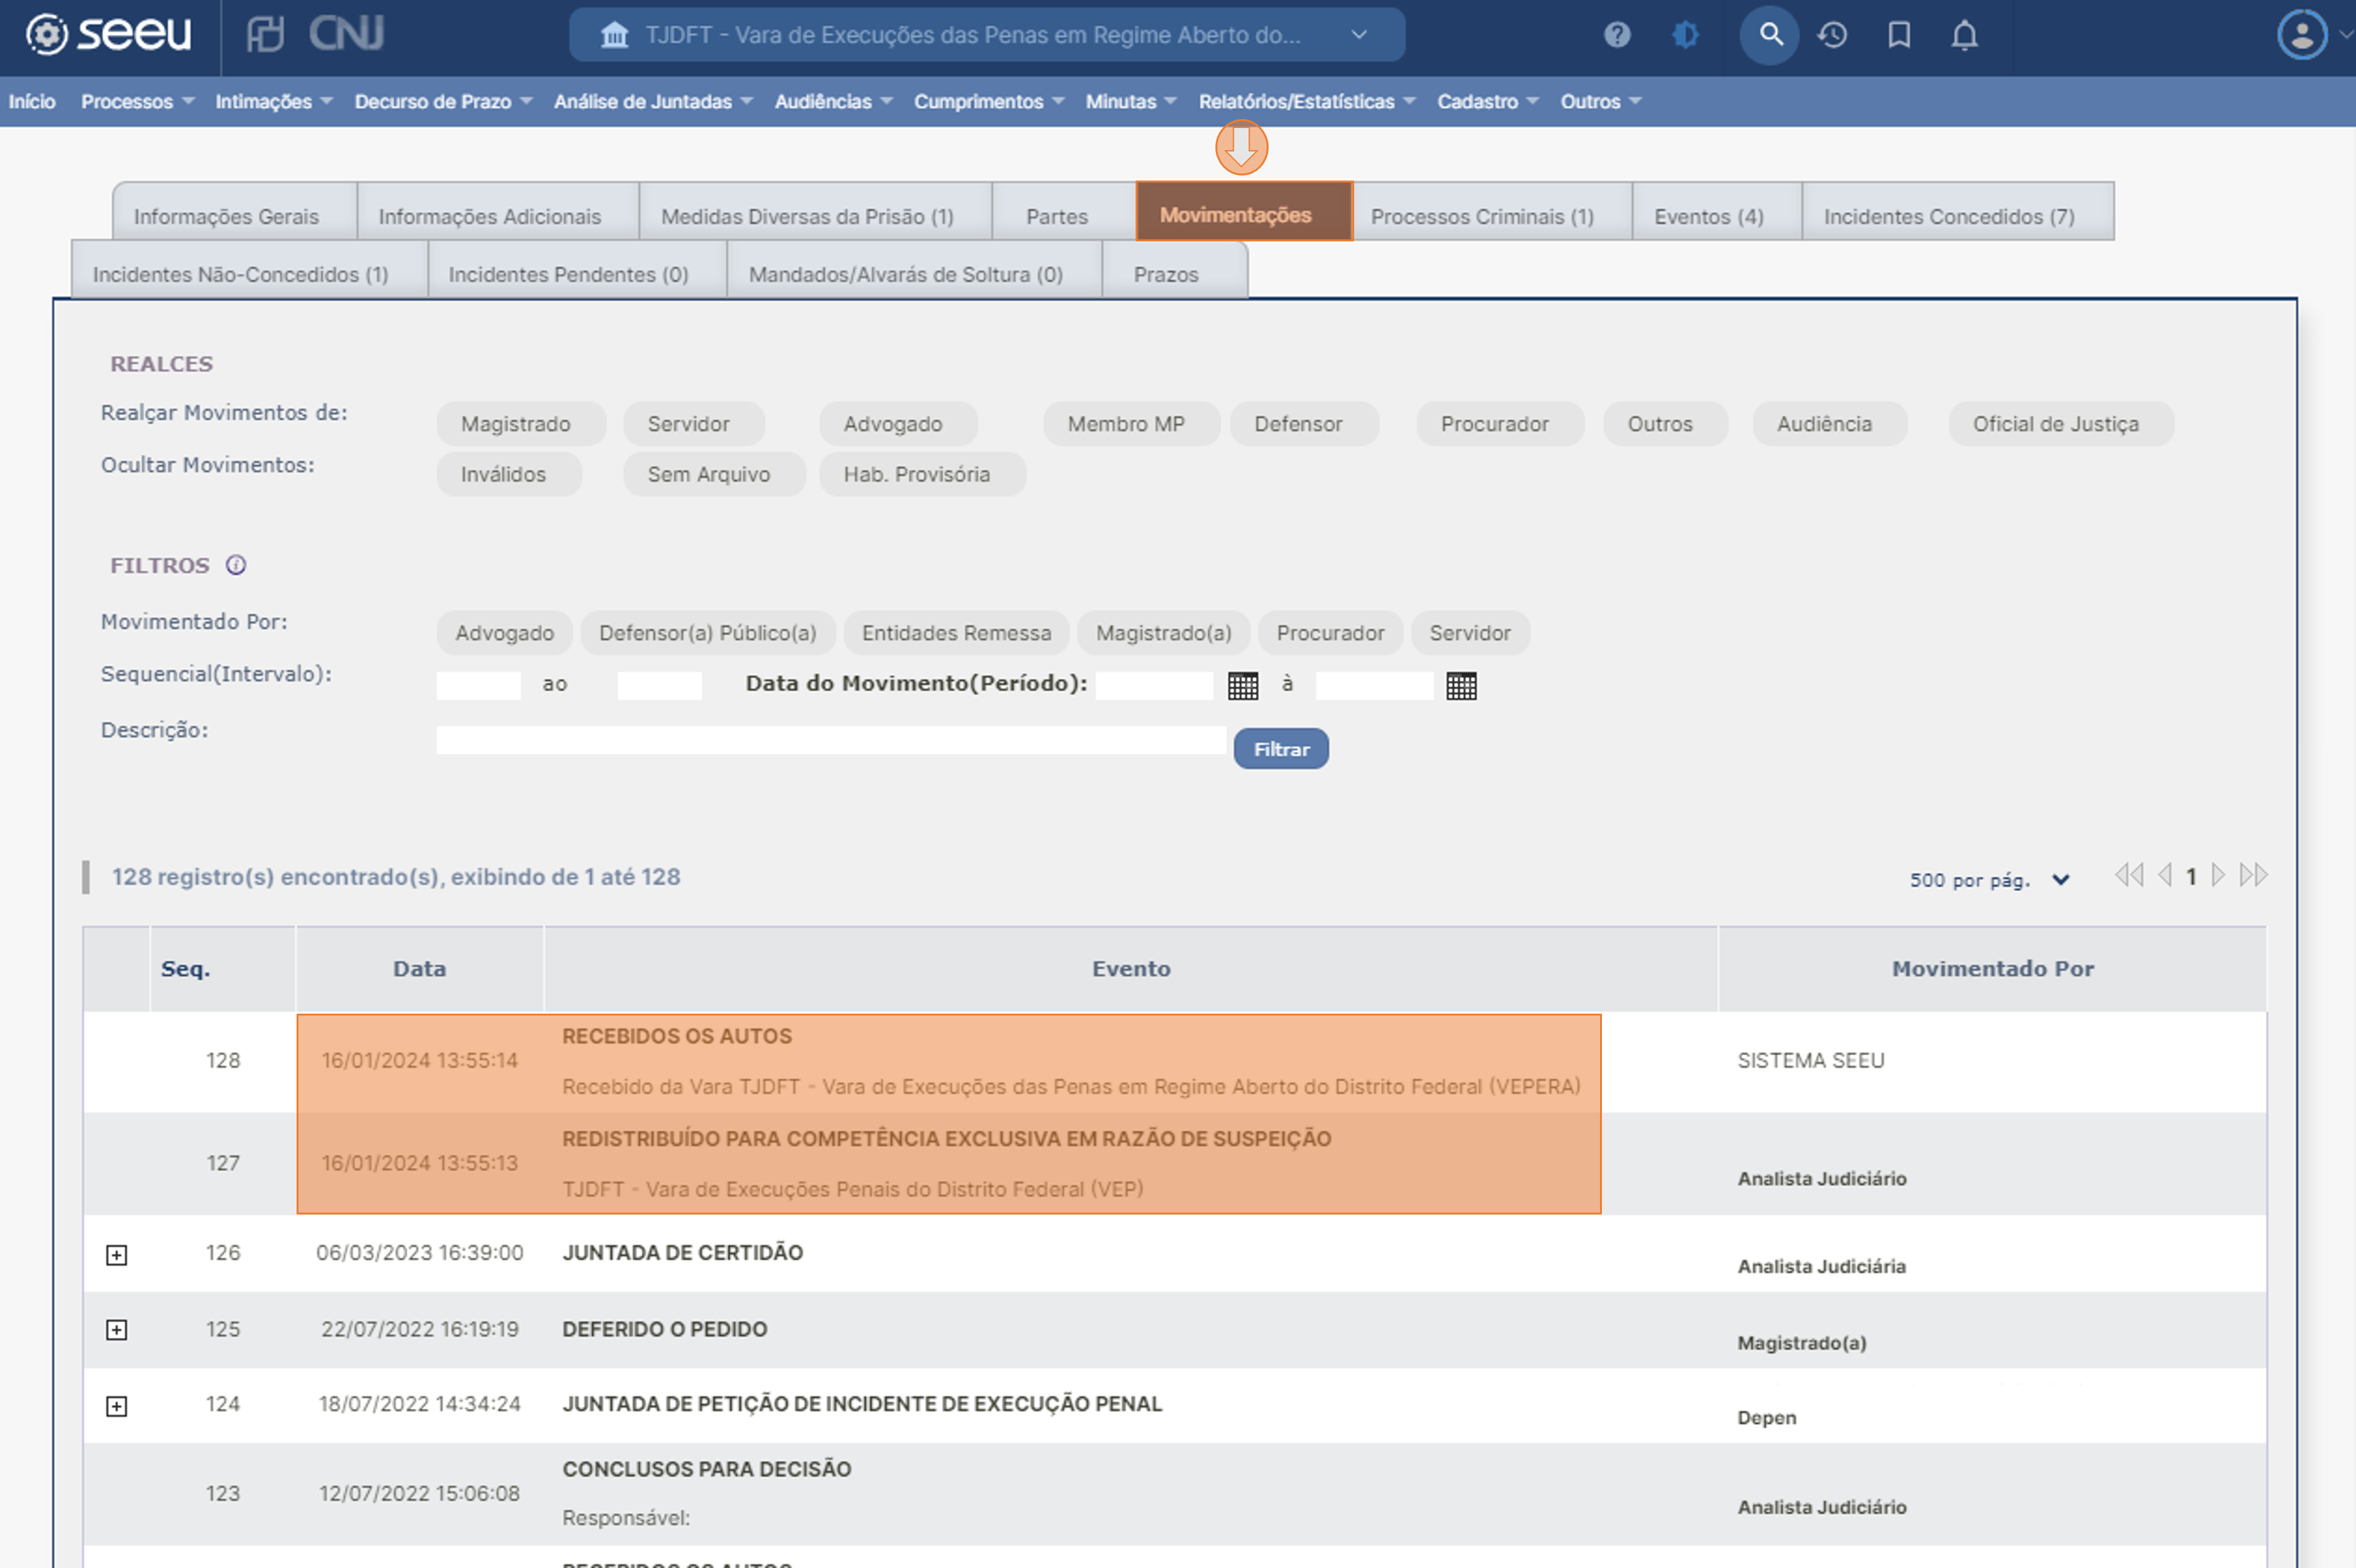Select the Movimentações tab
Viewport: 2356px width, 1568px height.
coord(1244,212)
